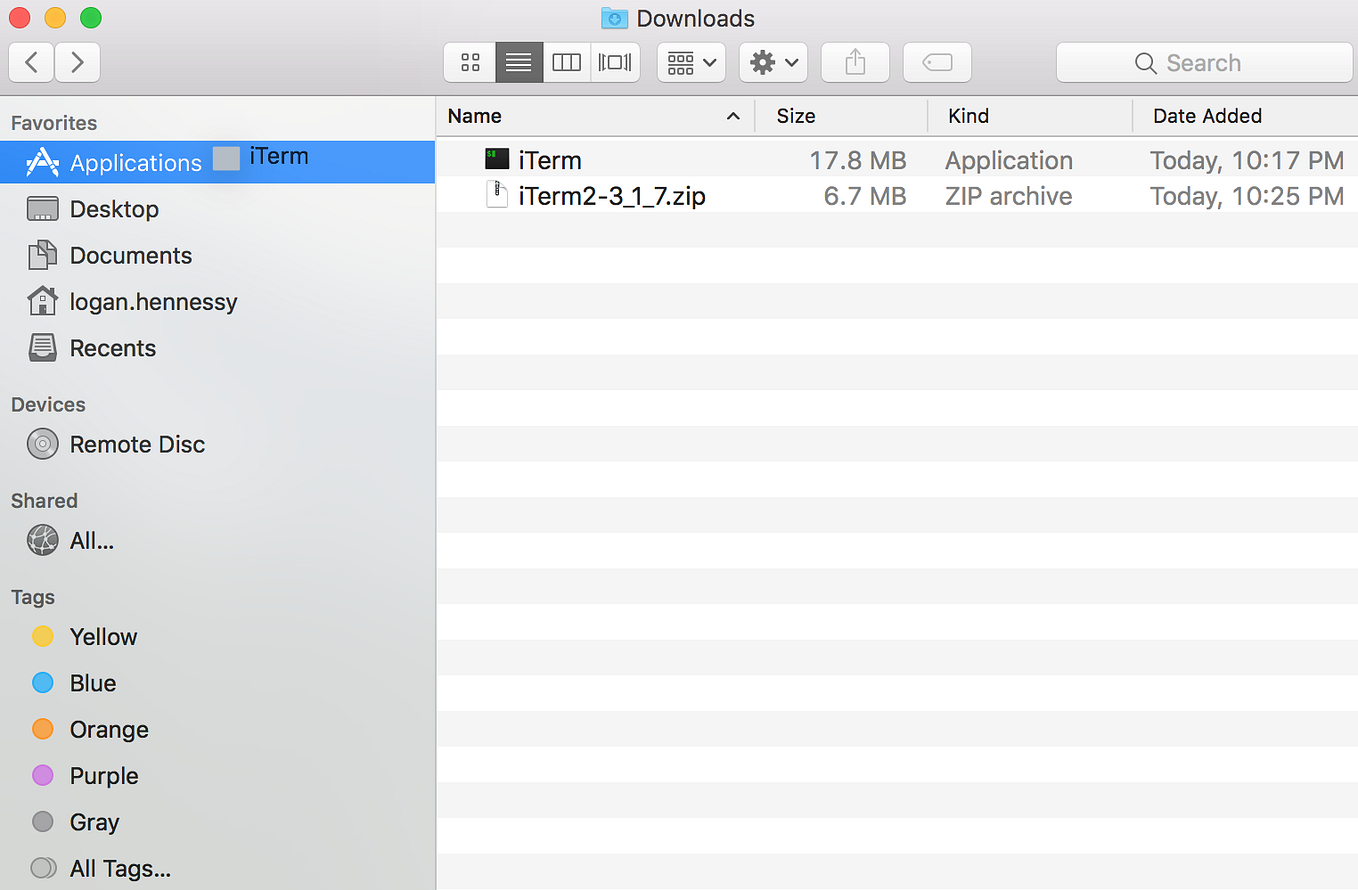This screenshot has height=890, width=1358.
Task: Click the zip archive file icon
Action: point(497,195)
